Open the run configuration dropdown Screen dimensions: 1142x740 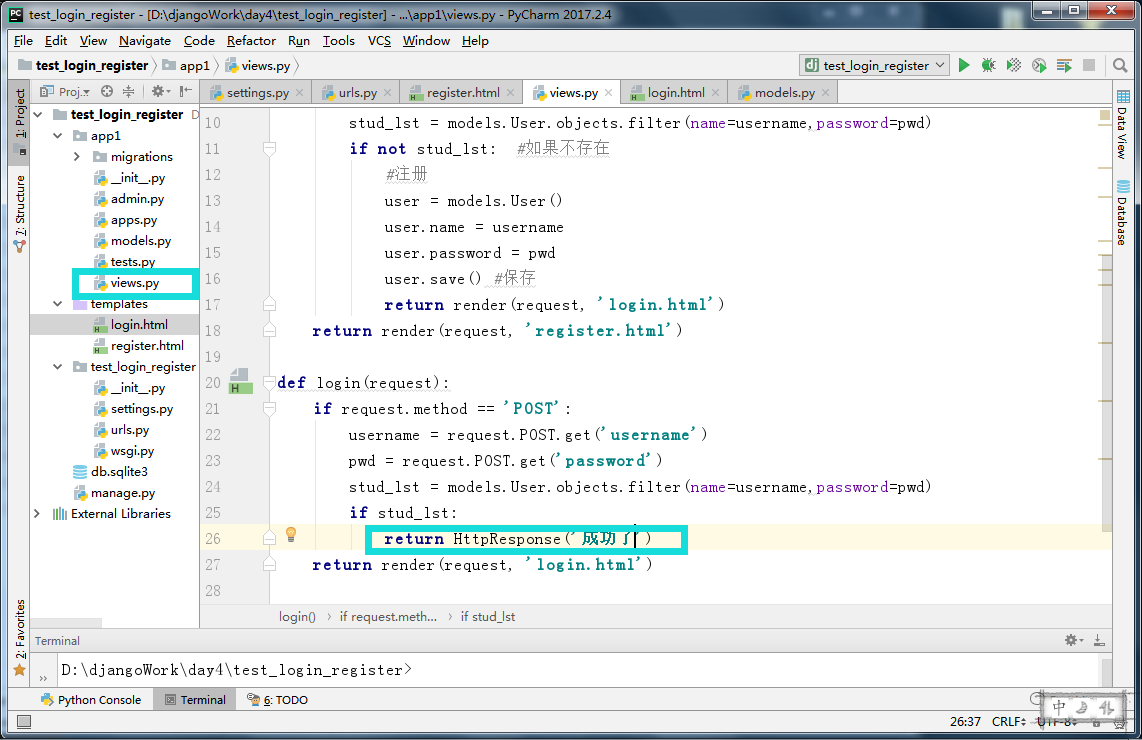(x=874, y=66)
